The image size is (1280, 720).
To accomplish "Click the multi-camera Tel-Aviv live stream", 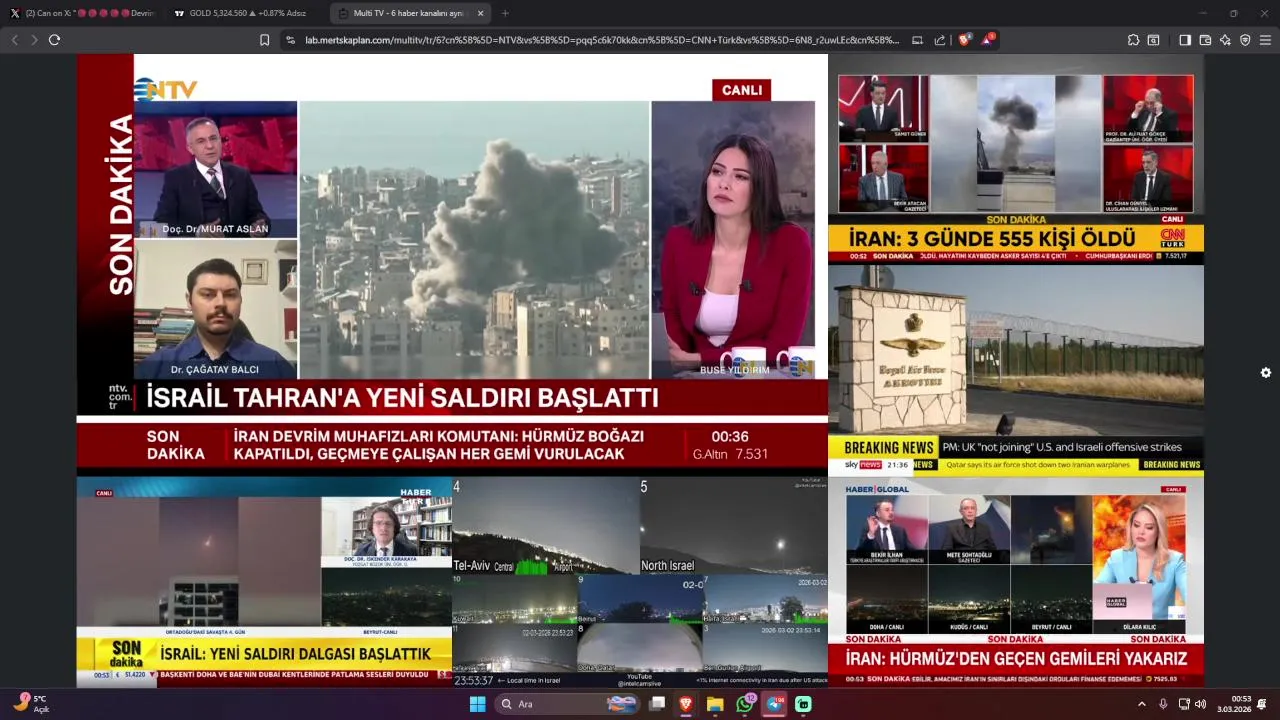I will tap(640, 581).
